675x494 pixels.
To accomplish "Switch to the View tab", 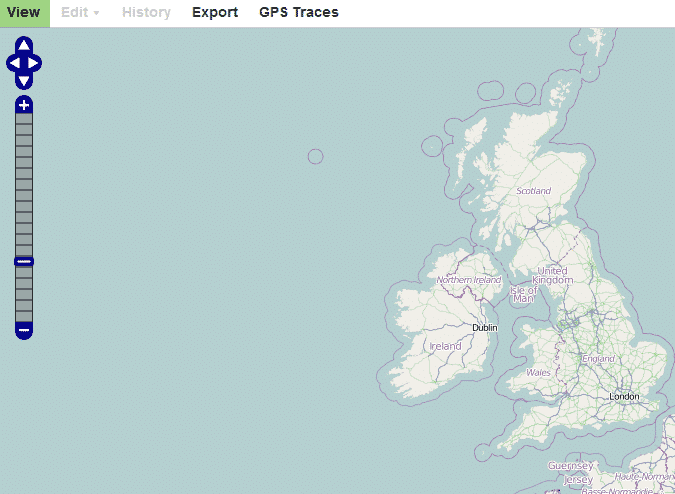I will coord(24,13).
